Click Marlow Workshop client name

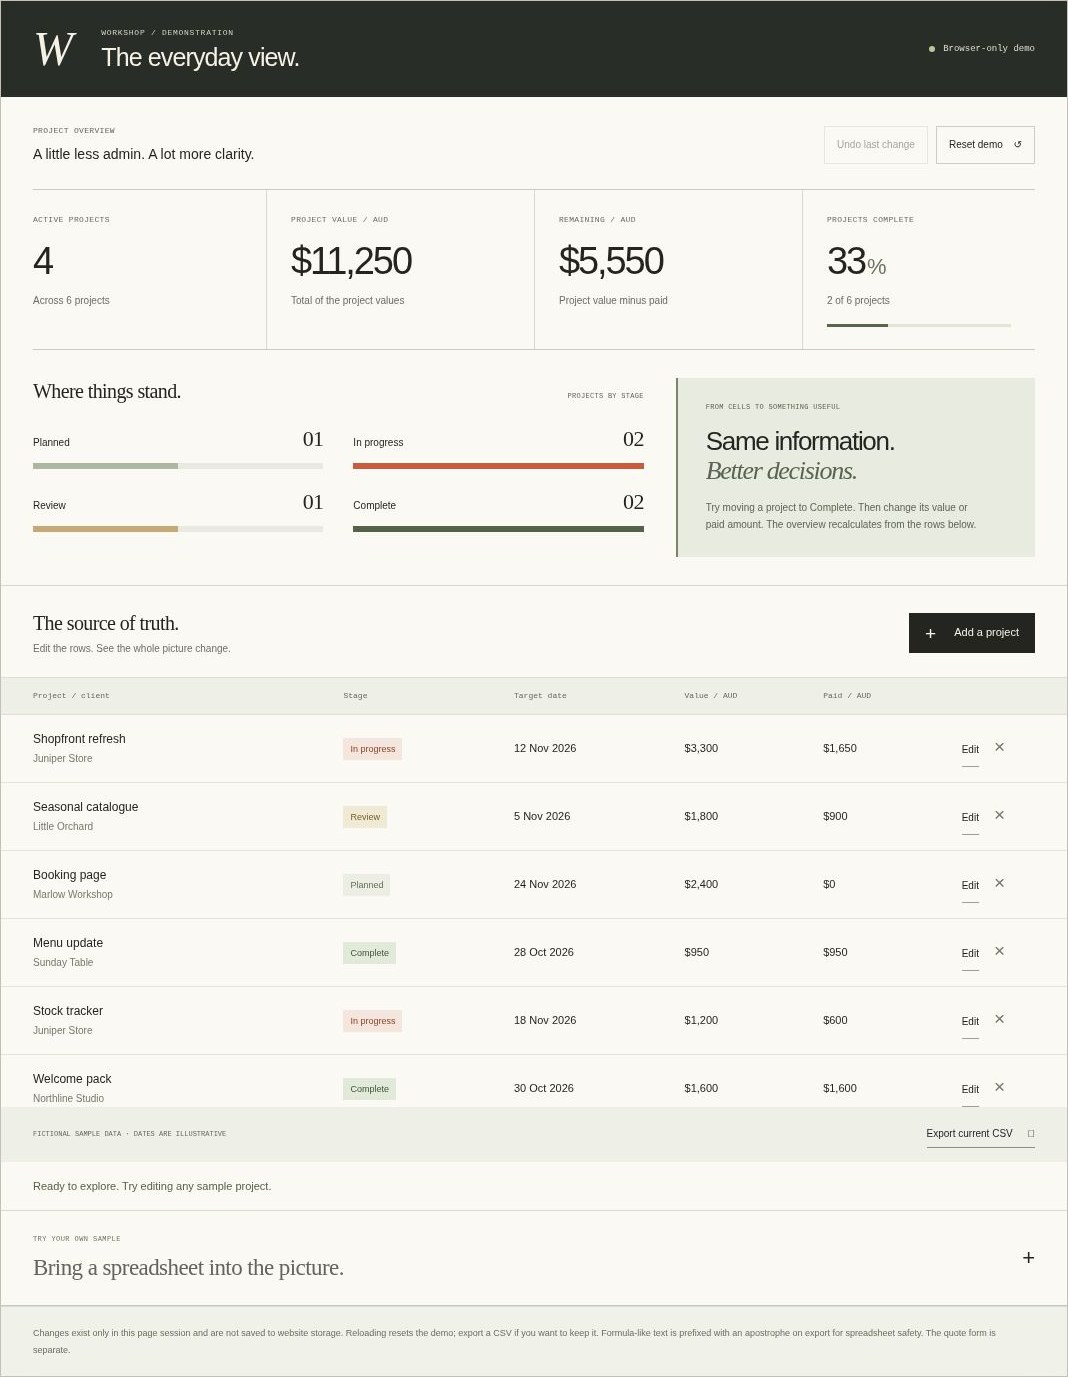coord(73,894)
